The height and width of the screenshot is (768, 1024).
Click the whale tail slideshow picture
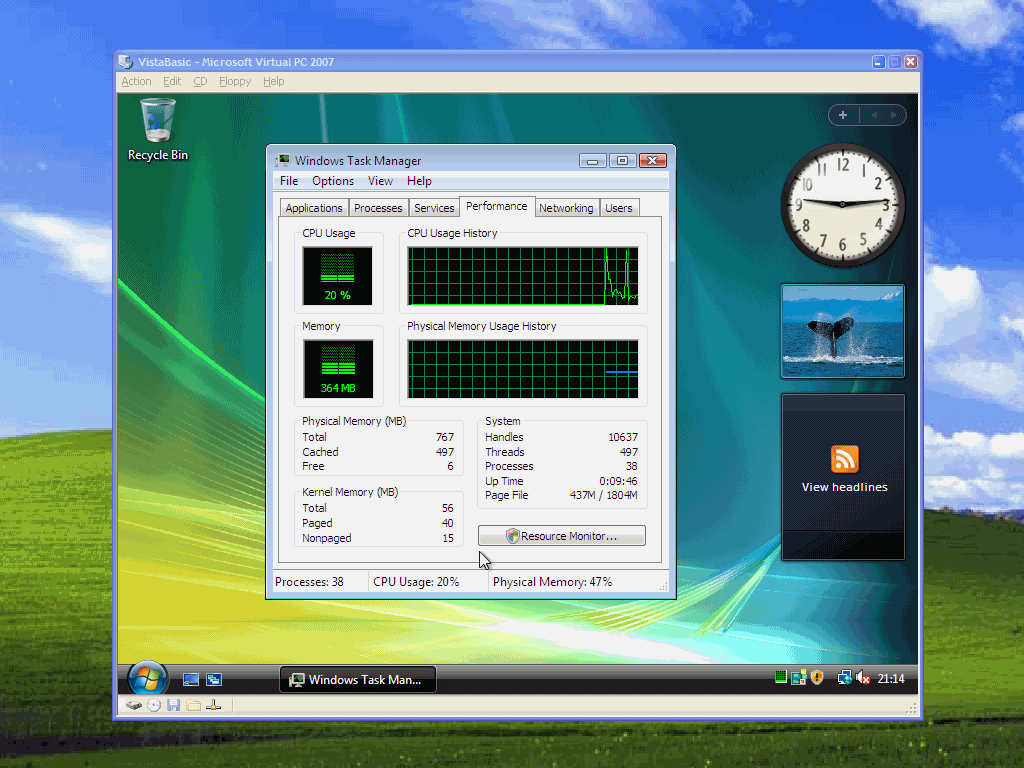(843, 332)
